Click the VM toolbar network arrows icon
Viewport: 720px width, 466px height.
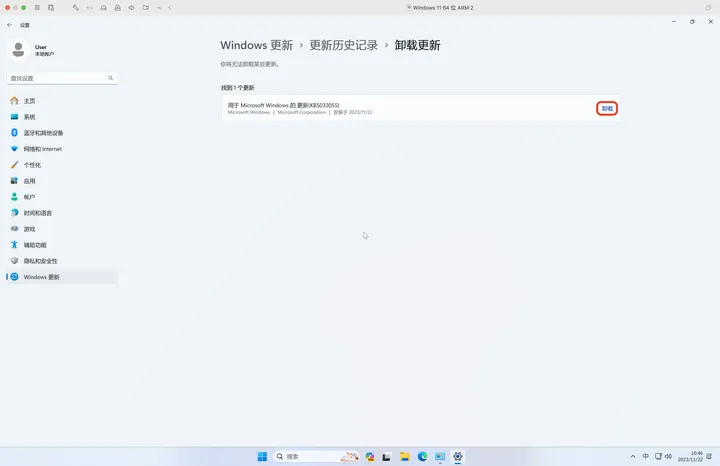click(90, 7)
